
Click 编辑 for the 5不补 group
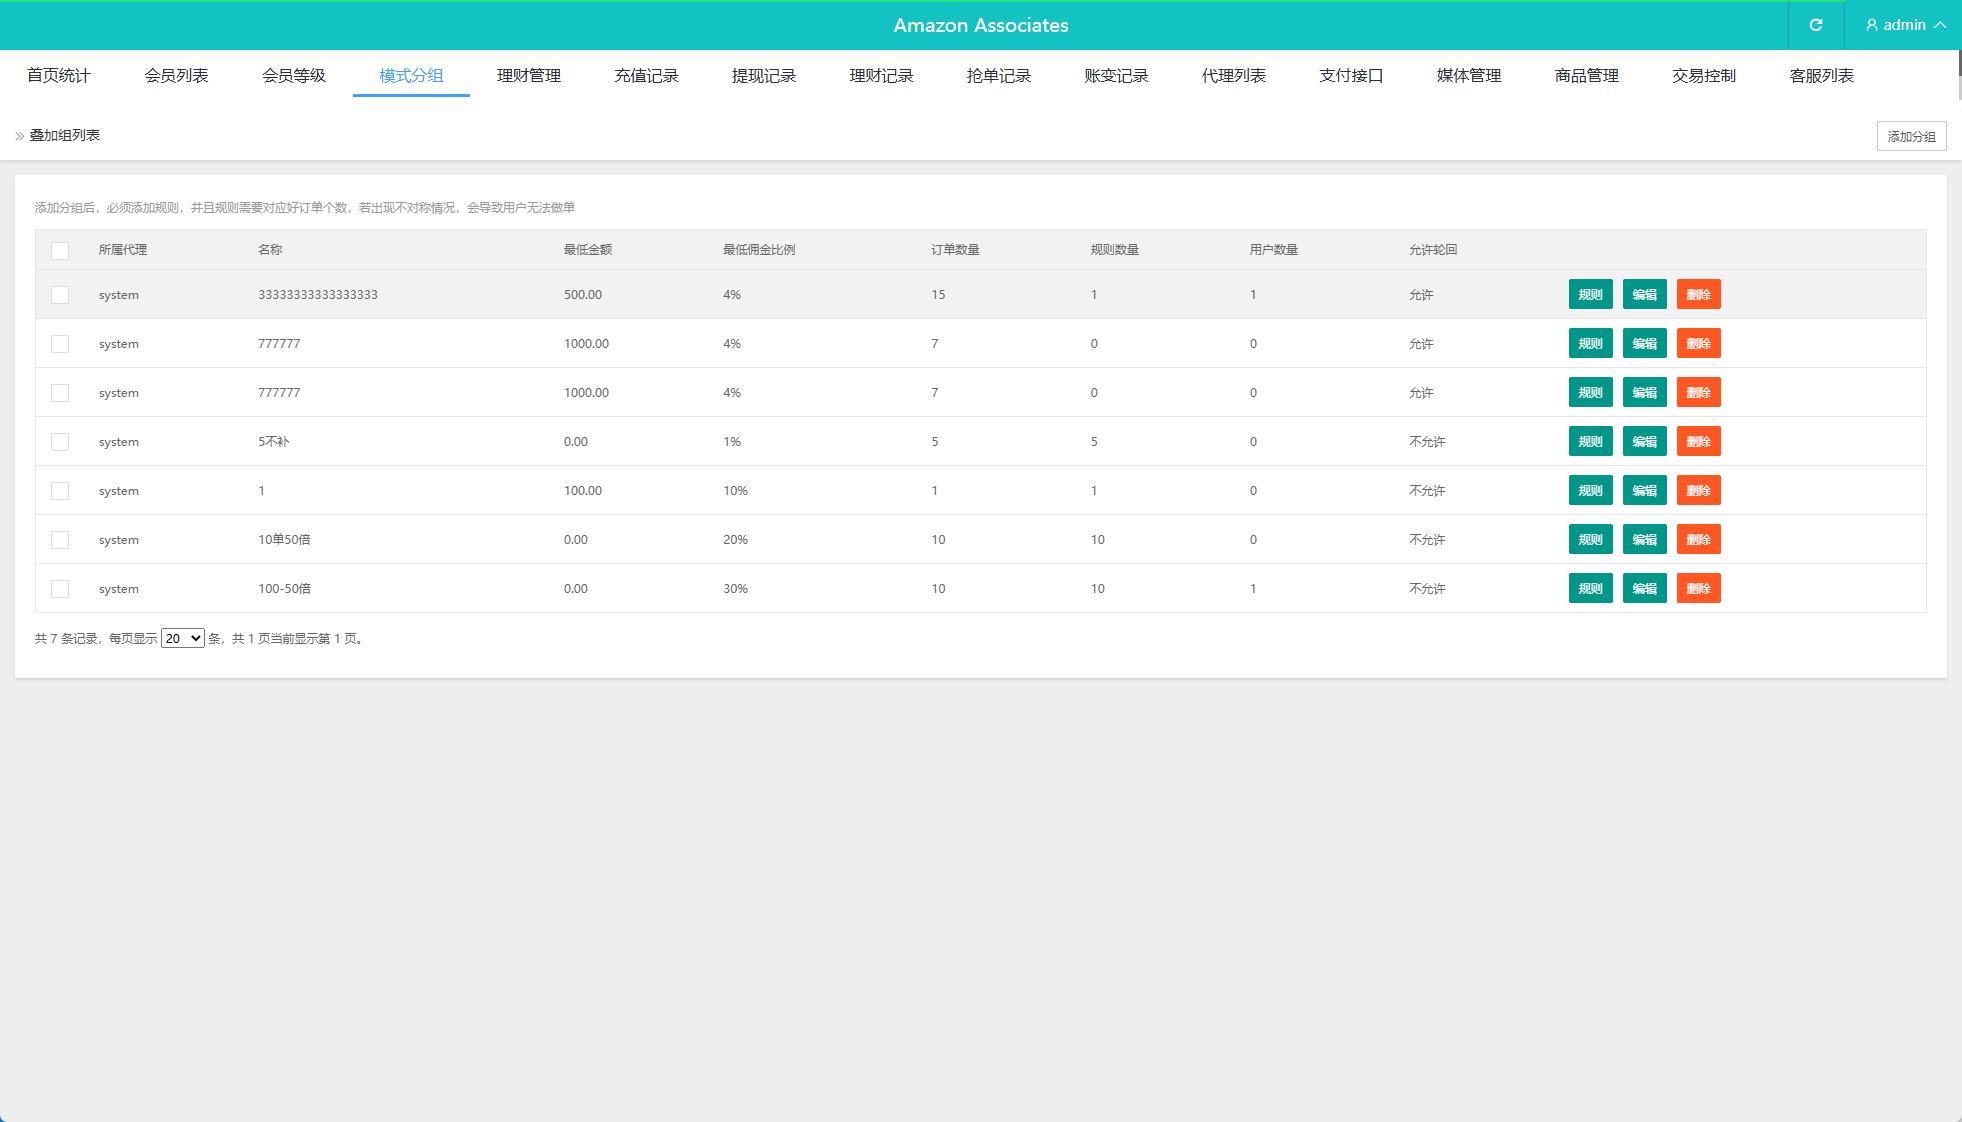[x=1644, y=442]
